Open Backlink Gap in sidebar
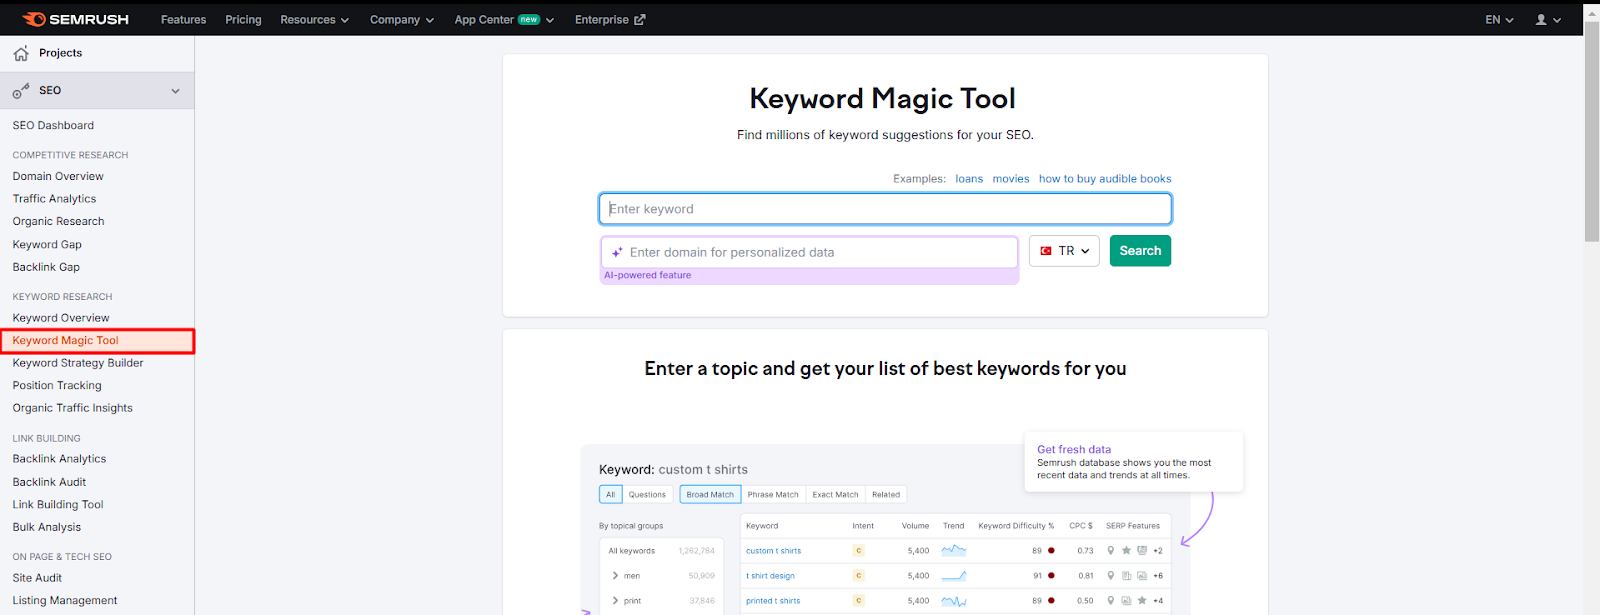The image size is (1600, 615). coord(46,267)
